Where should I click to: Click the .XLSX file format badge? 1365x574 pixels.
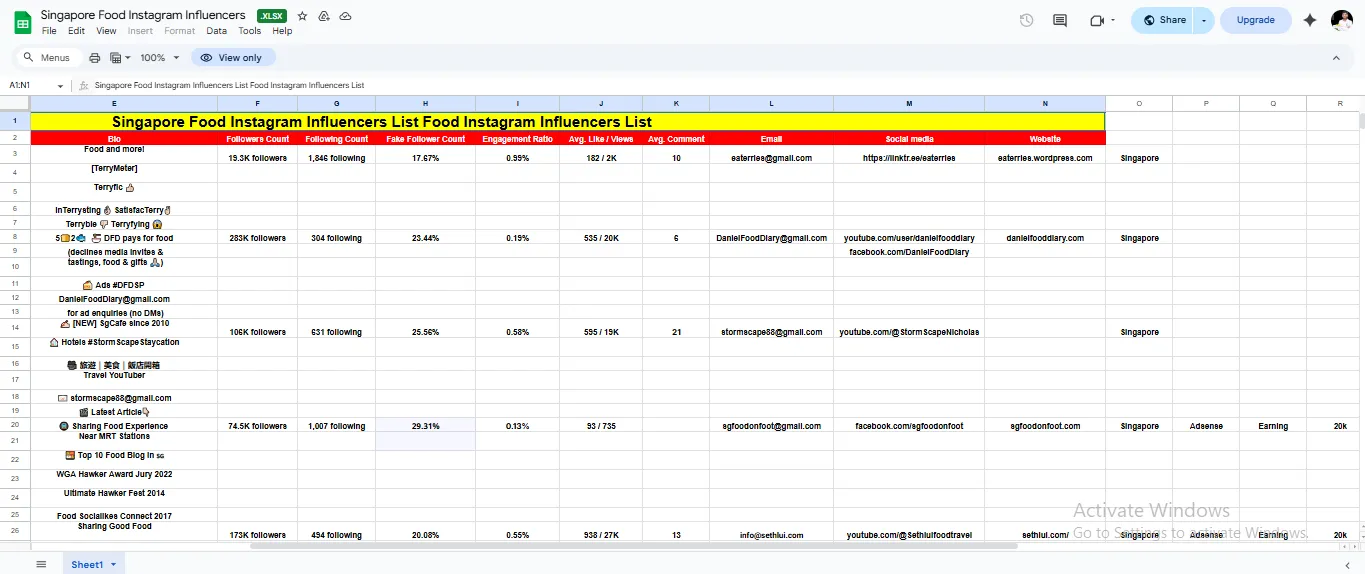271,16
